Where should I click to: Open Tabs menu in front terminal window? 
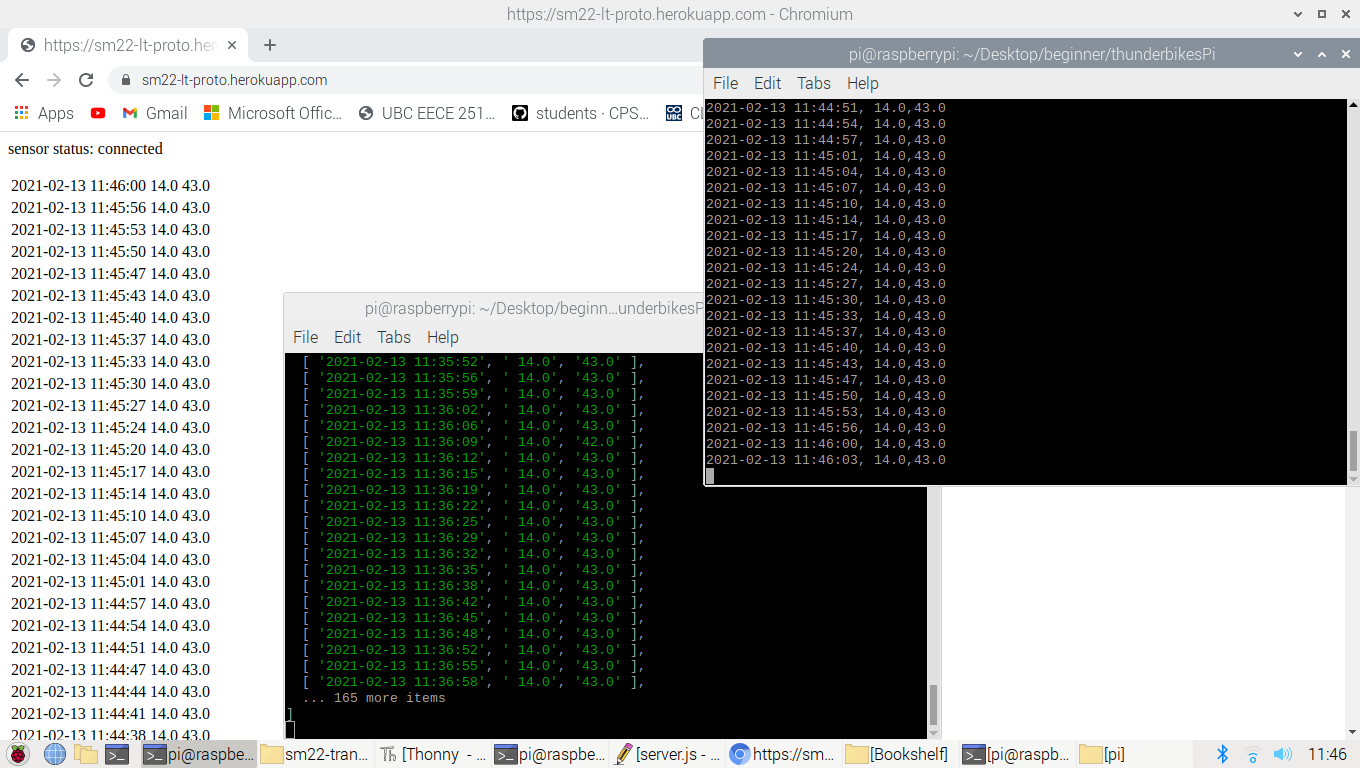(x=813, y=83)
